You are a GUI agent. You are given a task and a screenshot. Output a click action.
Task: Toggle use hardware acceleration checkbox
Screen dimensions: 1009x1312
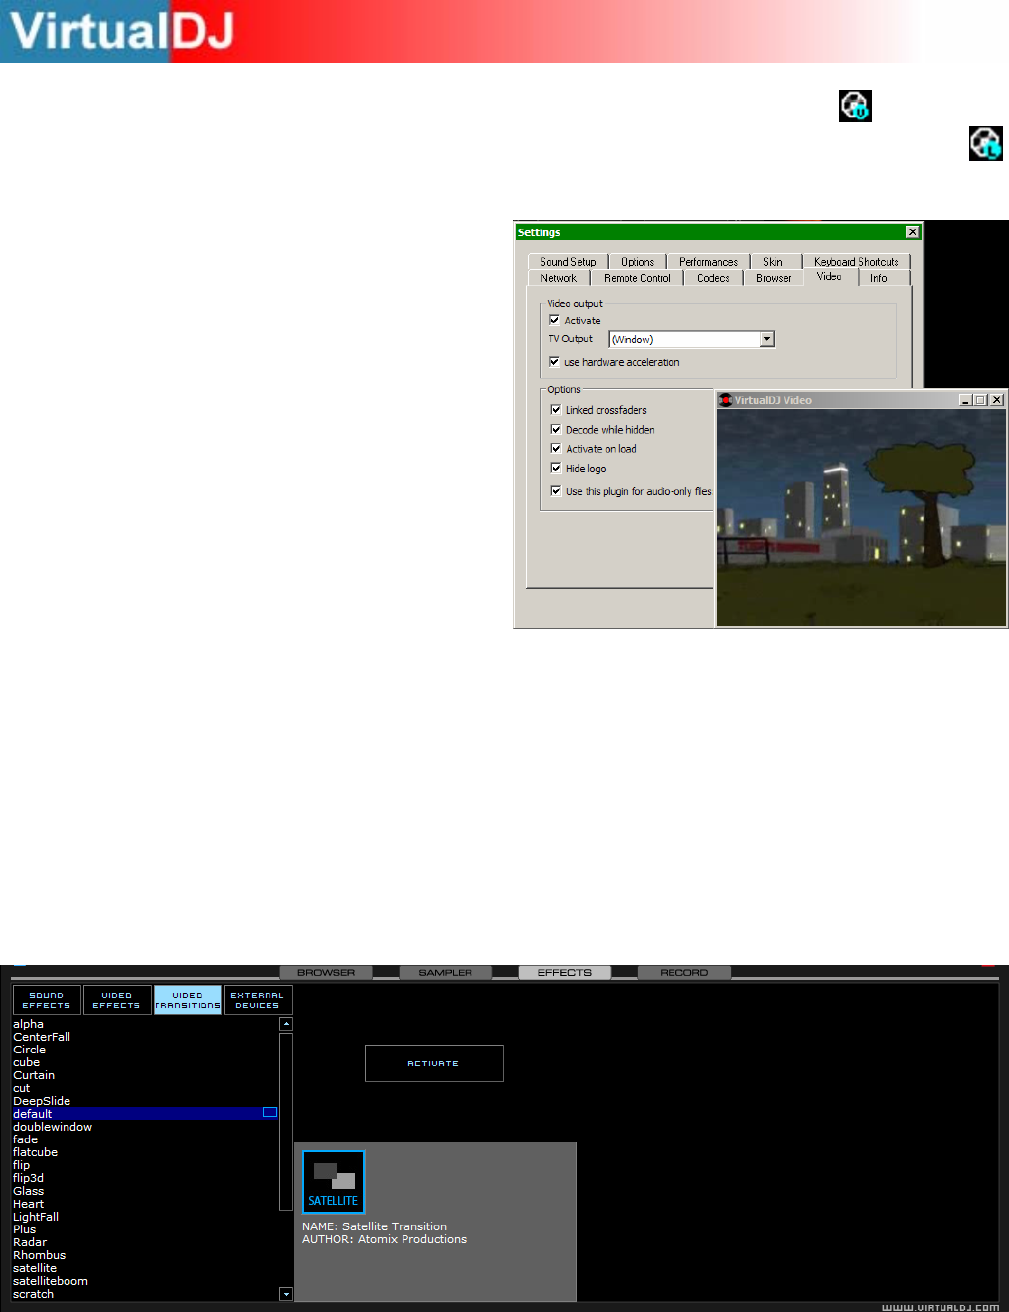pos(554,362)
